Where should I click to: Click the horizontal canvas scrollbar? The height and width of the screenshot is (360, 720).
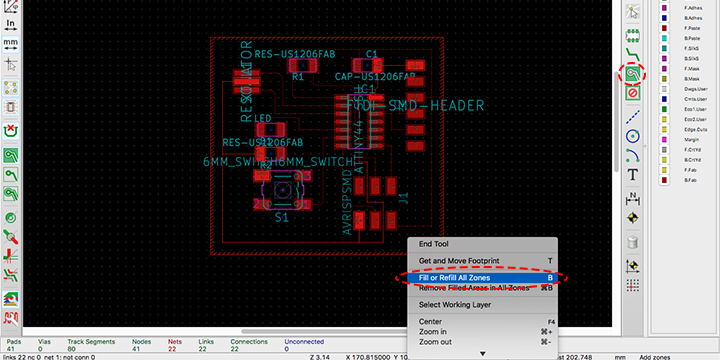(325, 331)
